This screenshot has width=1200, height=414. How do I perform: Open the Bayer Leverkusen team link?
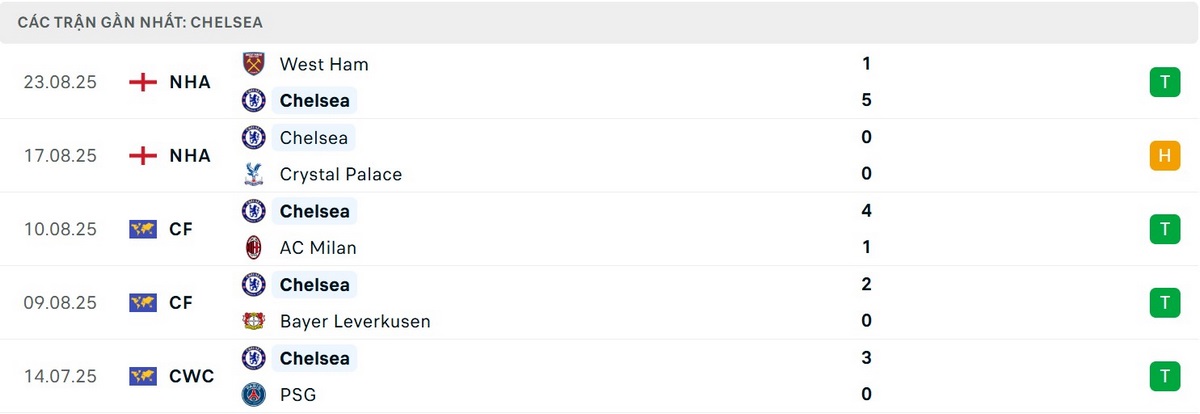tap(355, 321)
